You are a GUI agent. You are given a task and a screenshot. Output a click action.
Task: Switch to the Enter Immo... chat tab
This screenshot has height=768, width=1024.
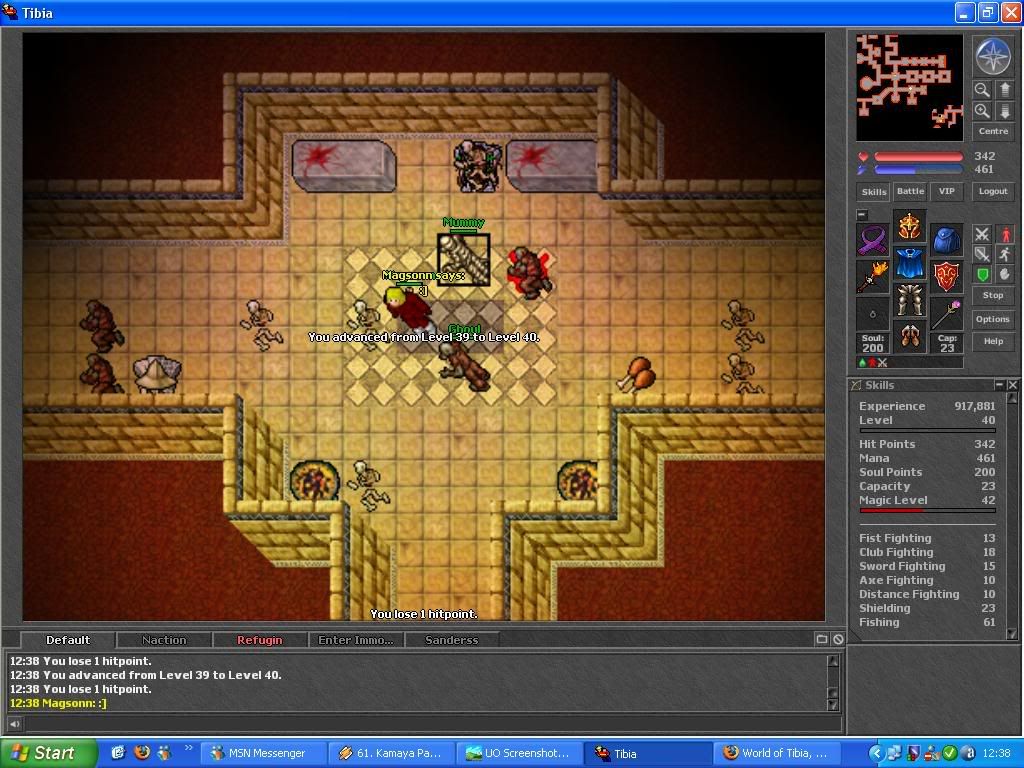pos(356,640)
